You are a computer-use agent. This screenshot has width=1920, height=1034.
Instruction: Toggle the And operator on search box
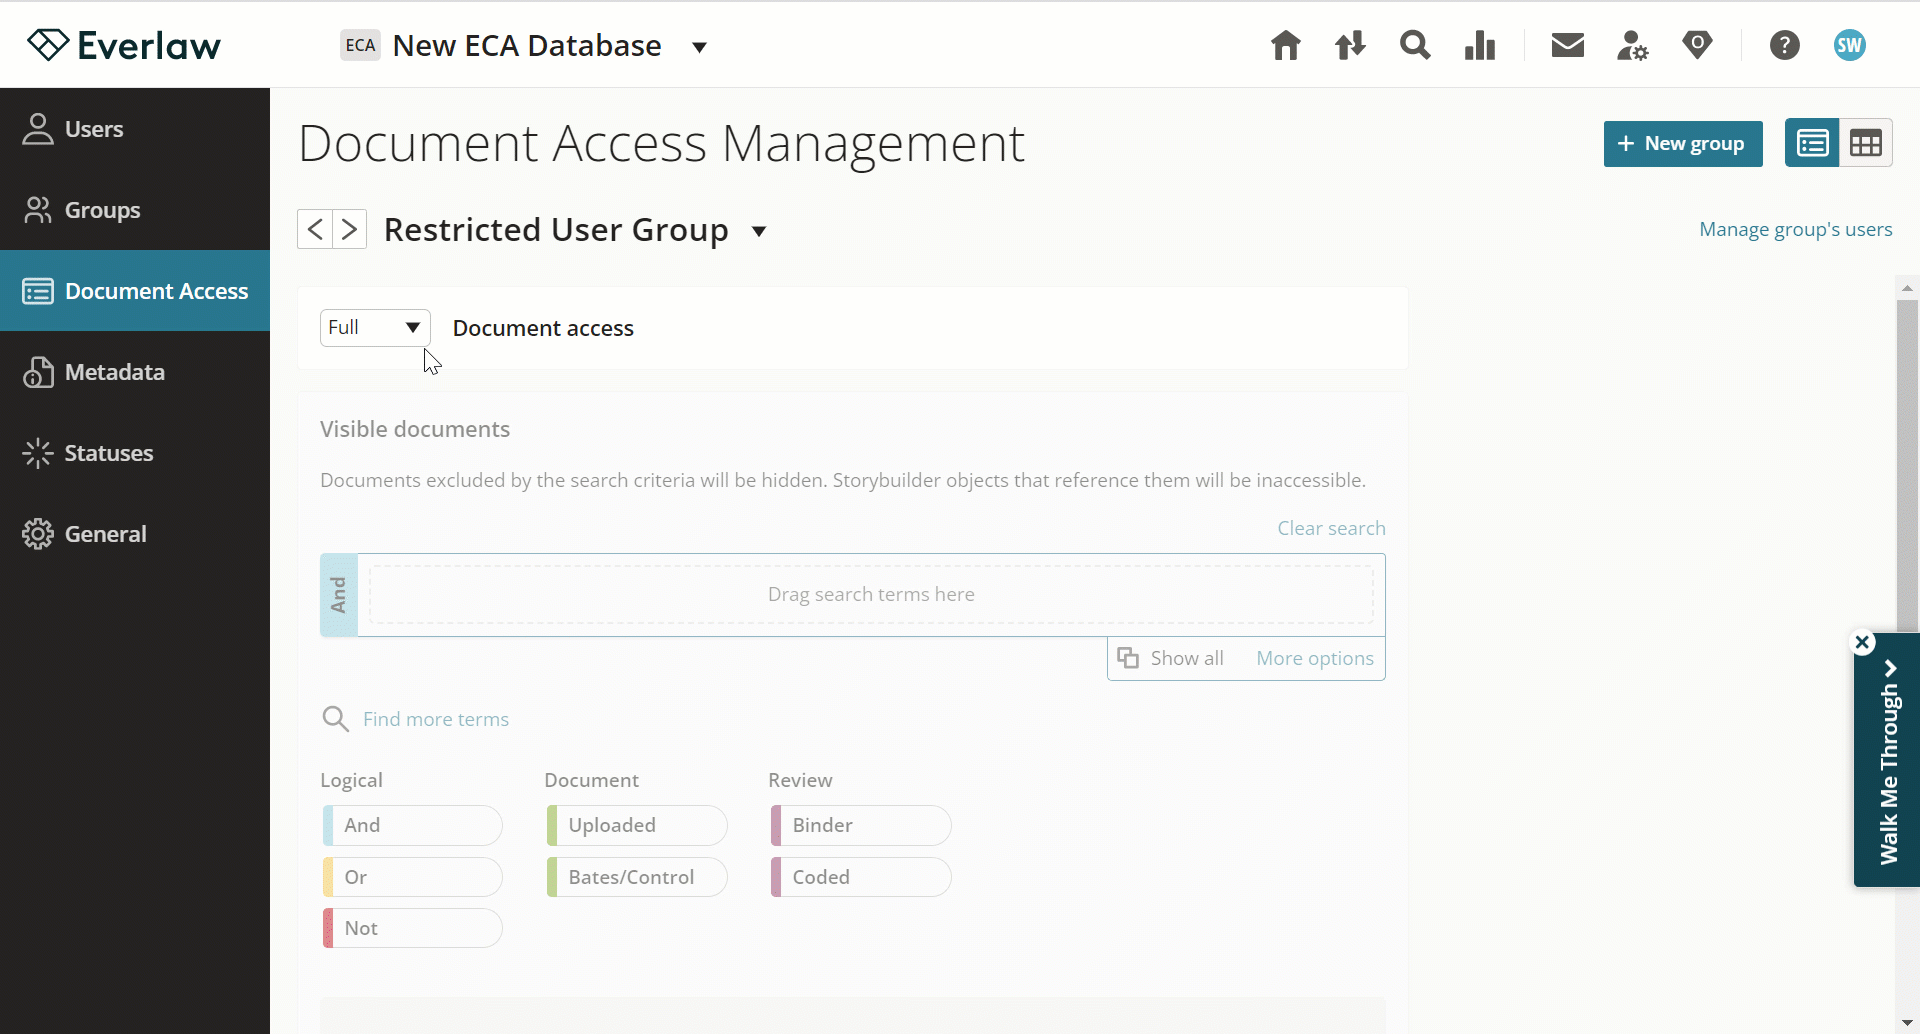(x=339, y=595)
